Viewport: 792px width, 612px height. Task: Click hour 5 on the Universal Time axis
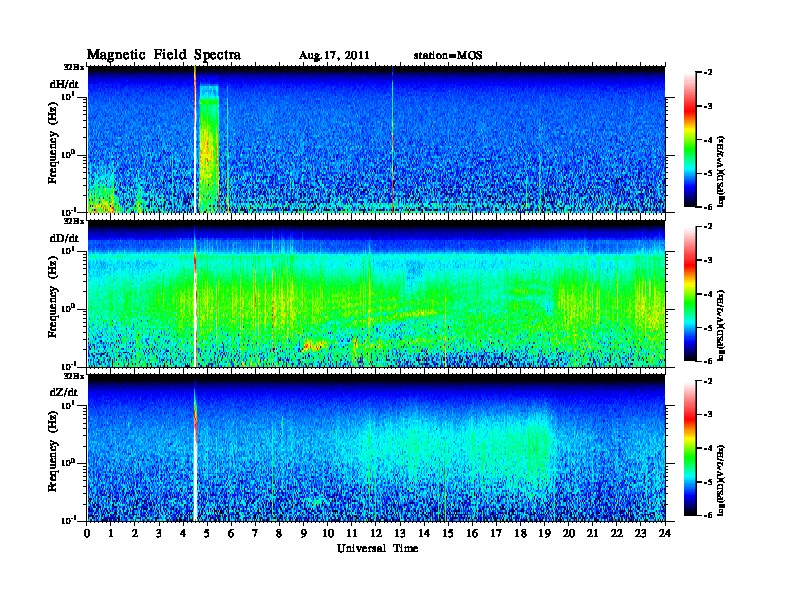click(x=207, y=533)
